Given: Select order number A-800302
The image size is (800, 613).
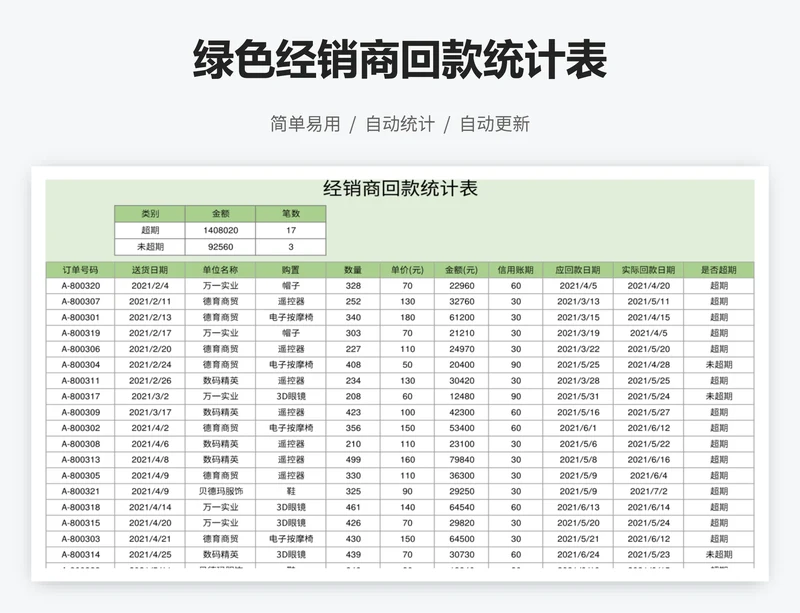Looking at the screenshot, I should 81,428.
